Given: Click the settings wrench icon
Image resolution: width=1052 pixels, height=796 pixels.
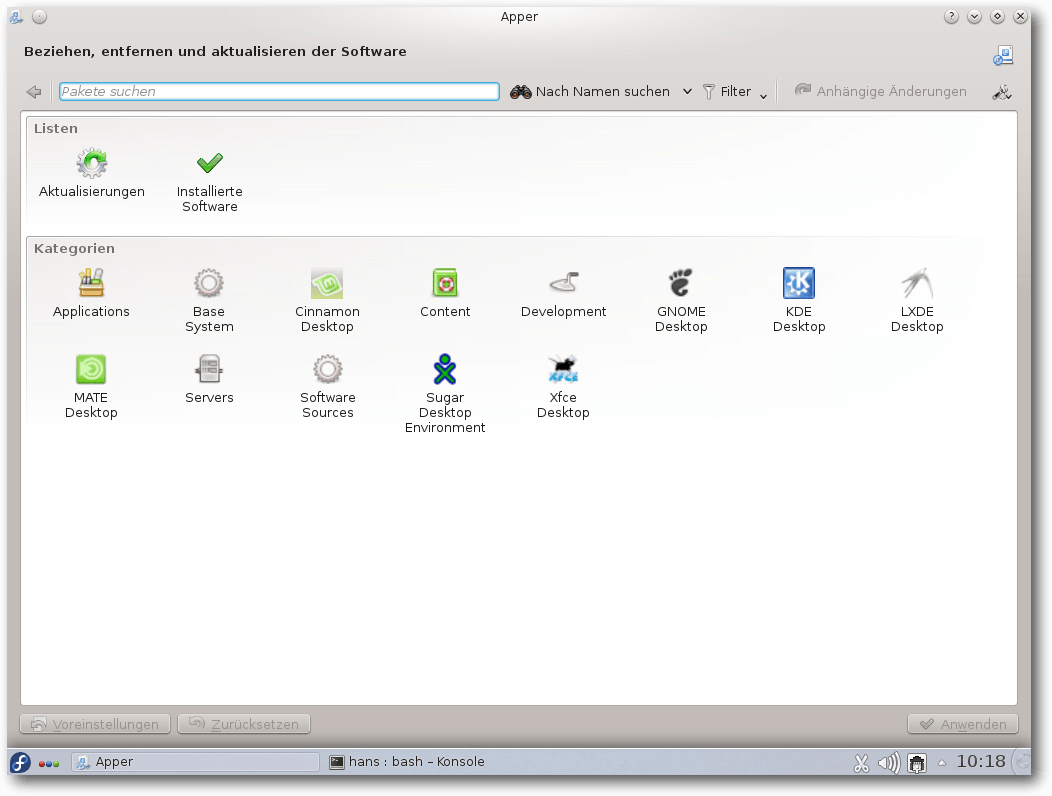Looking at the screenshot, I should coord(1002,92).
